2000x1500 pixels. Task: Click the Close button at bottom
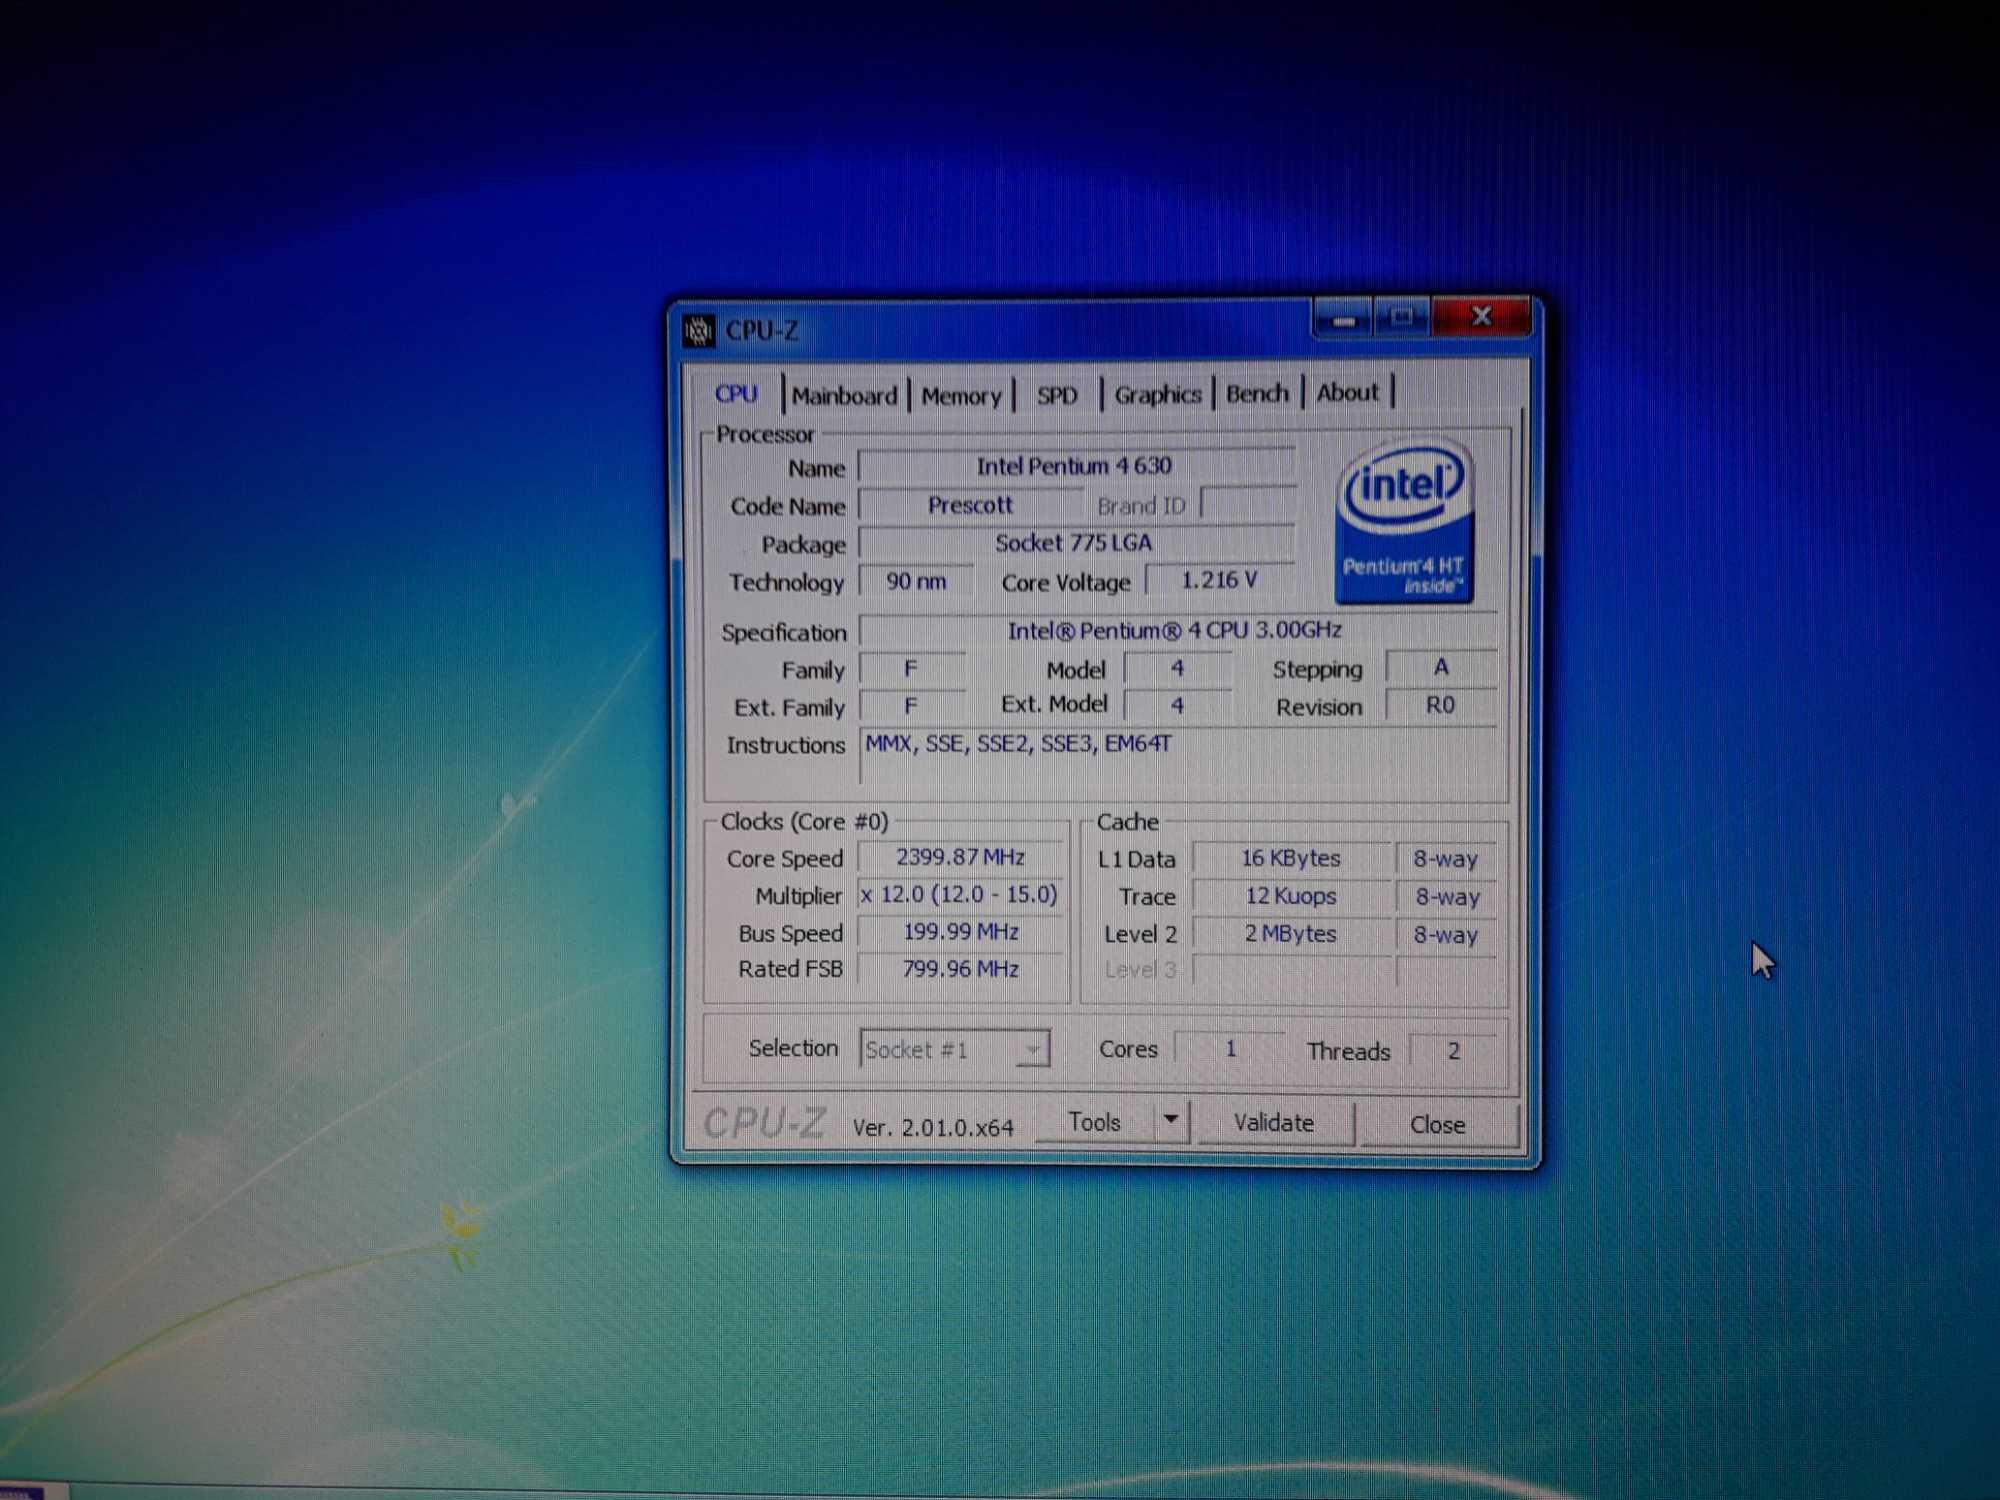pos(1437,1125)
